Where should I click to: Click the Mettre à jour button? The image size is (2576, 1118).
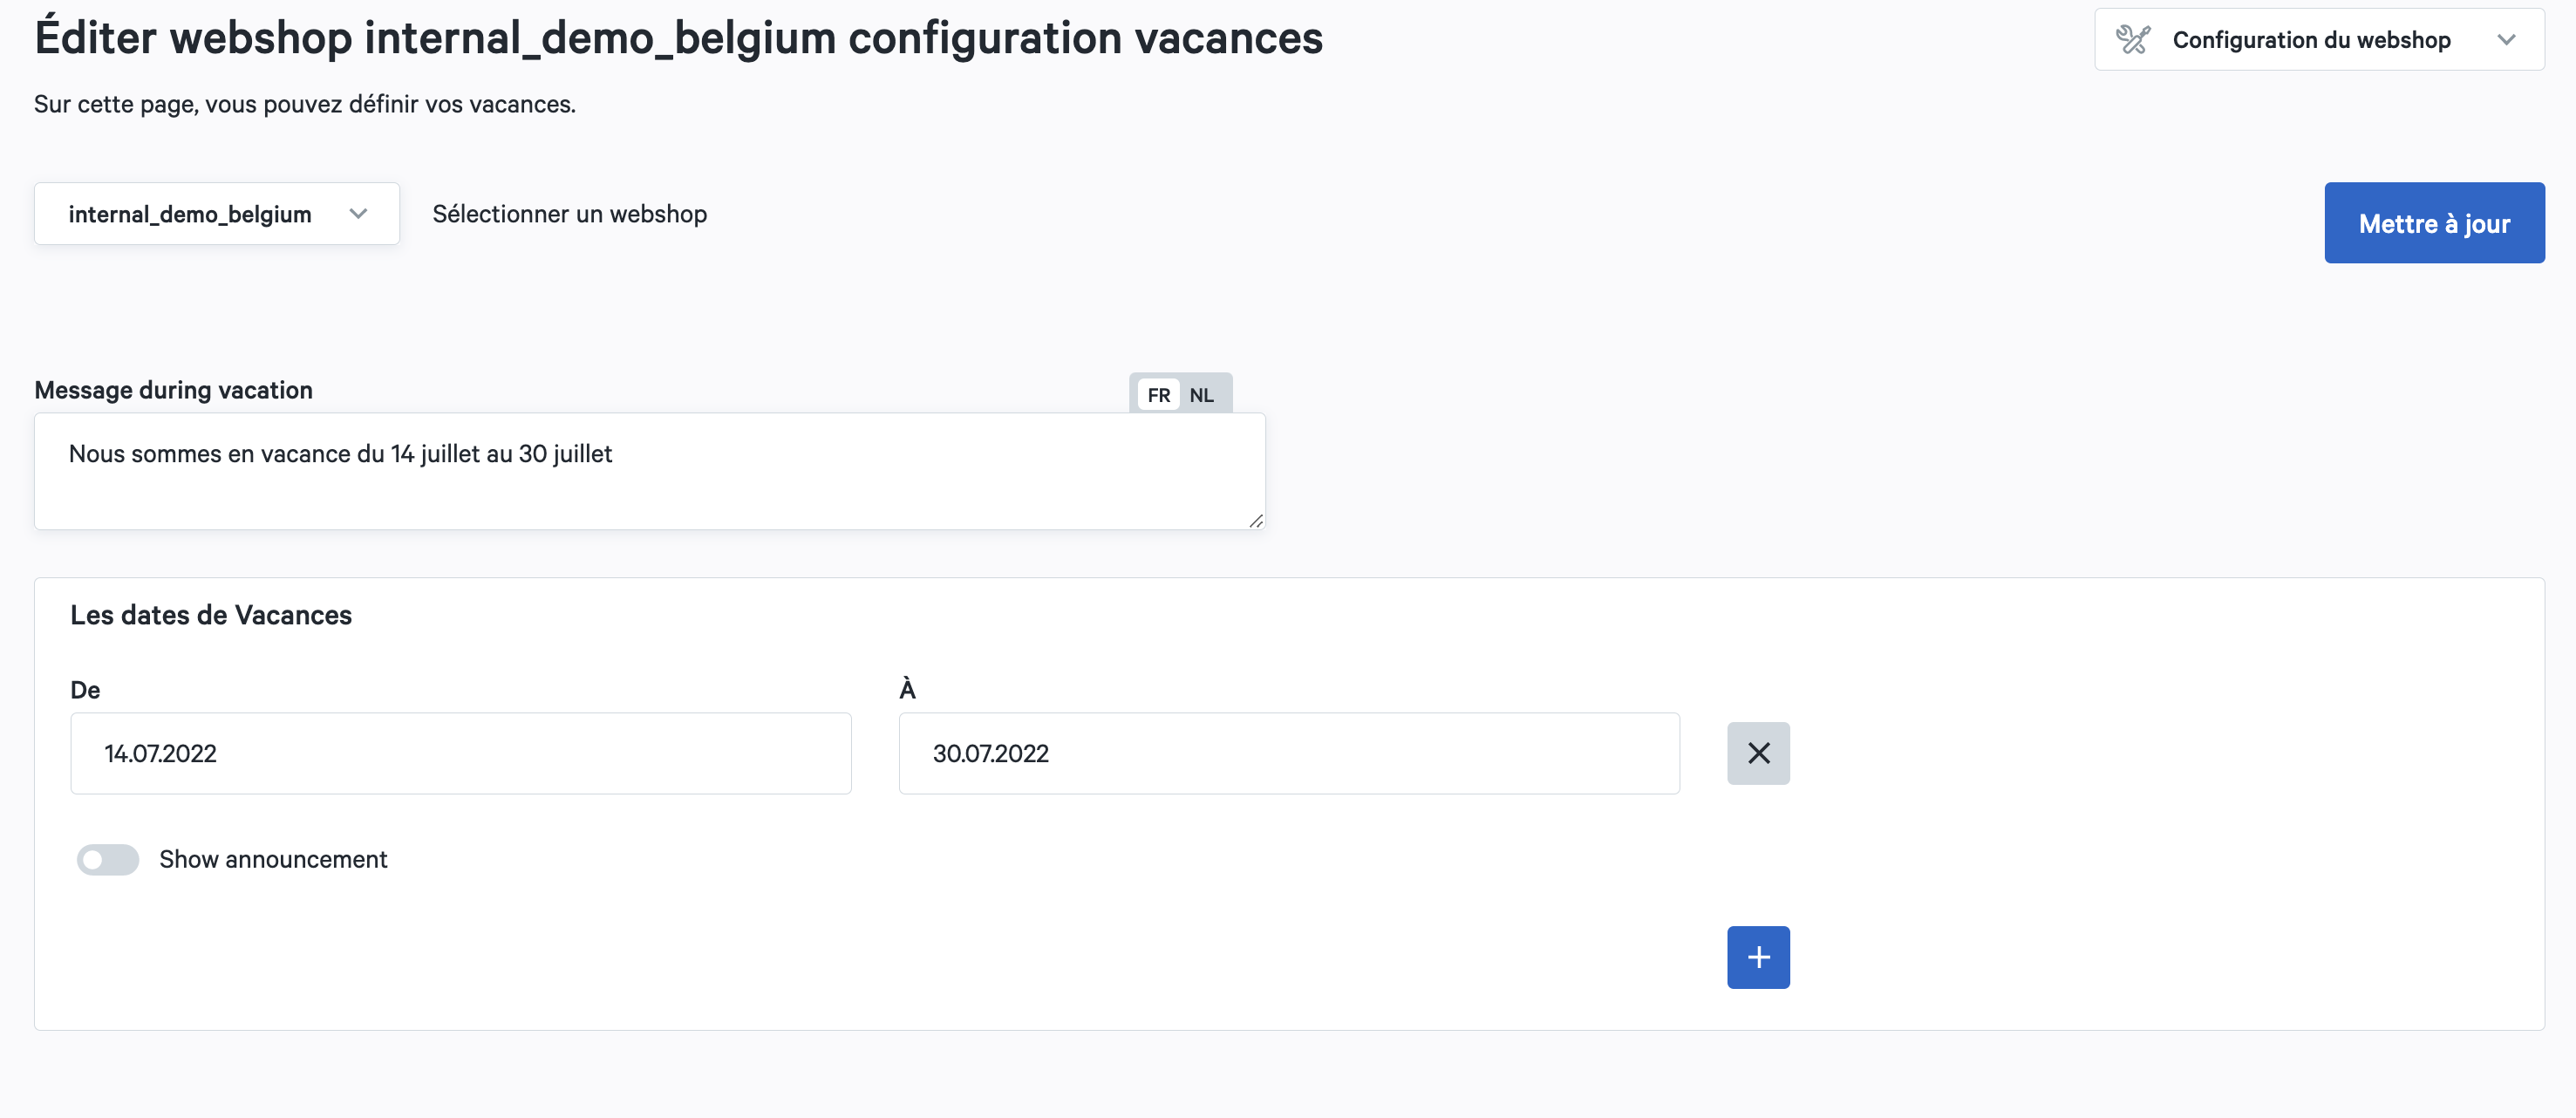2434,223
